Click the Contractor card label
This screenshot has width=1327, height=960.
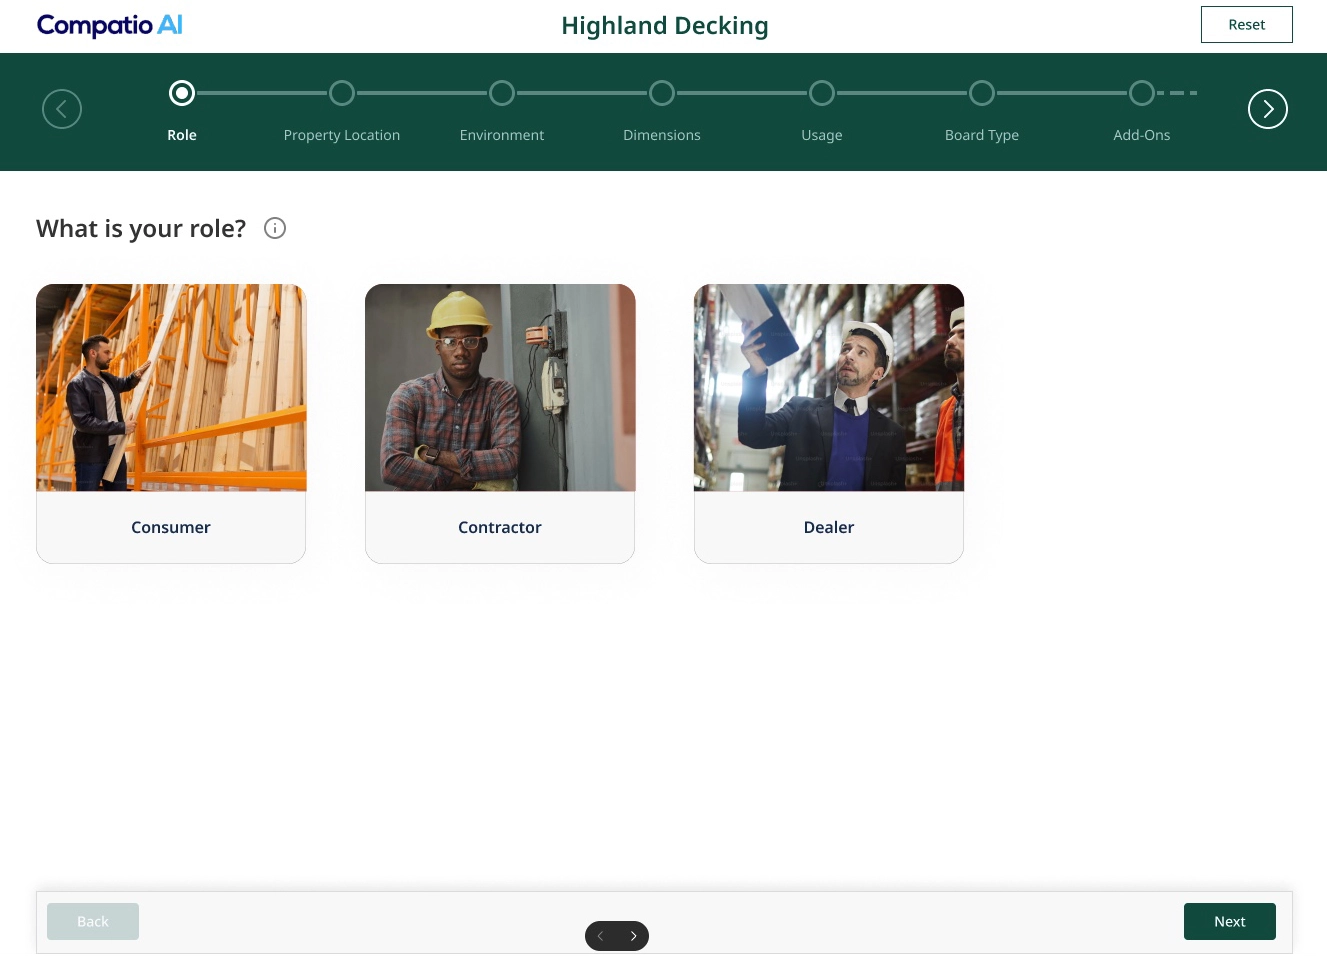click(x=500, y=527)
